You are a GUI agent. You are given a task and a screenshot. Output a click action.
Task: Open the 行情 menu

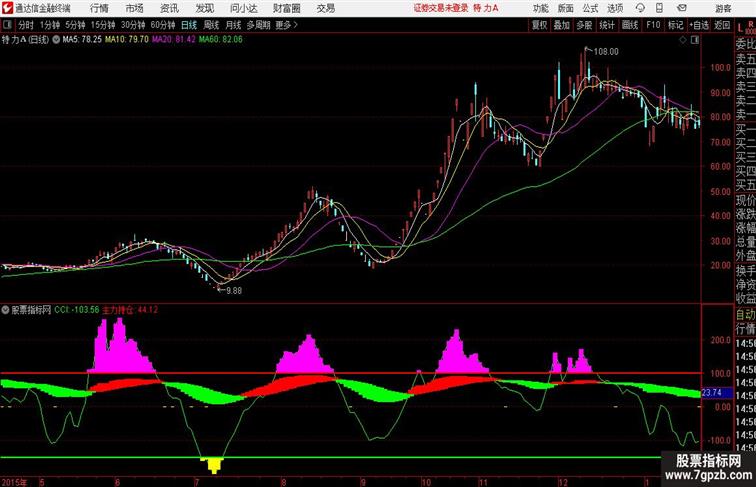point(99,8)
